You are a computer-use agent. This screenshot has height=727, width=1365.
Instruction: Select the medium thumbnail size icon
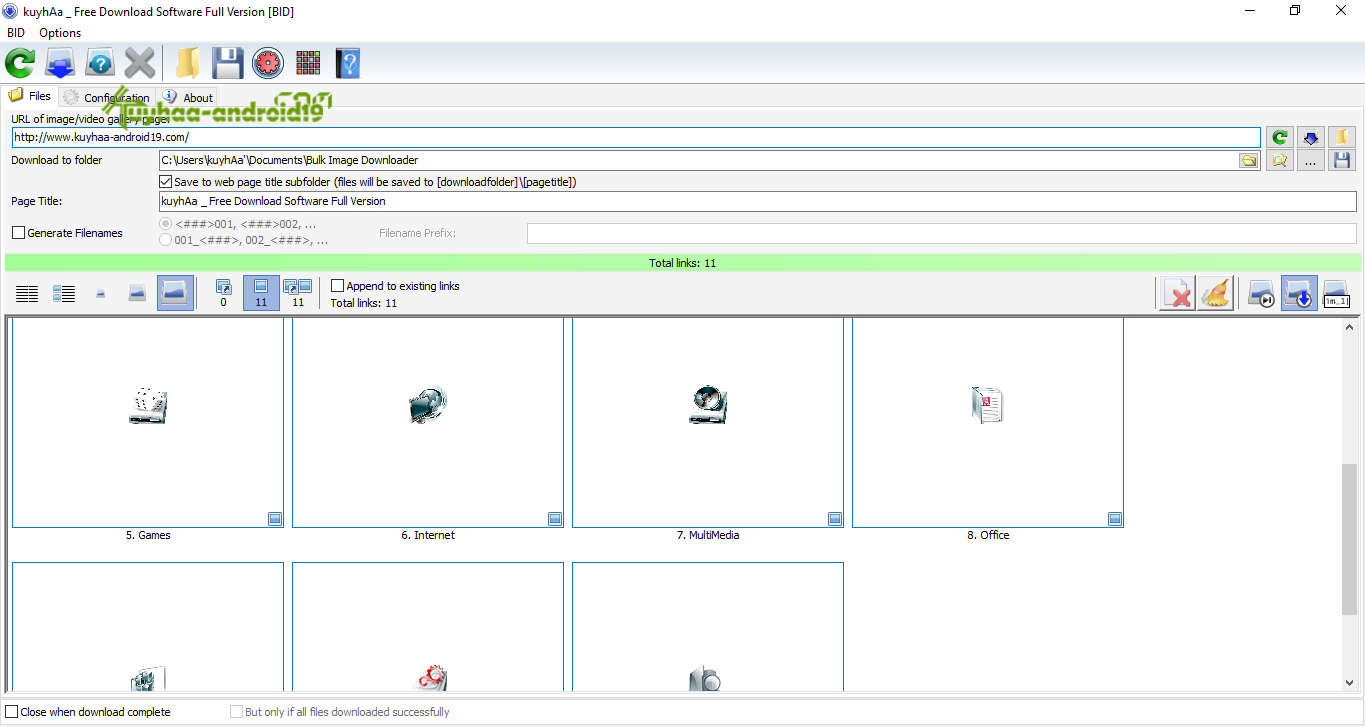(138, 294)
